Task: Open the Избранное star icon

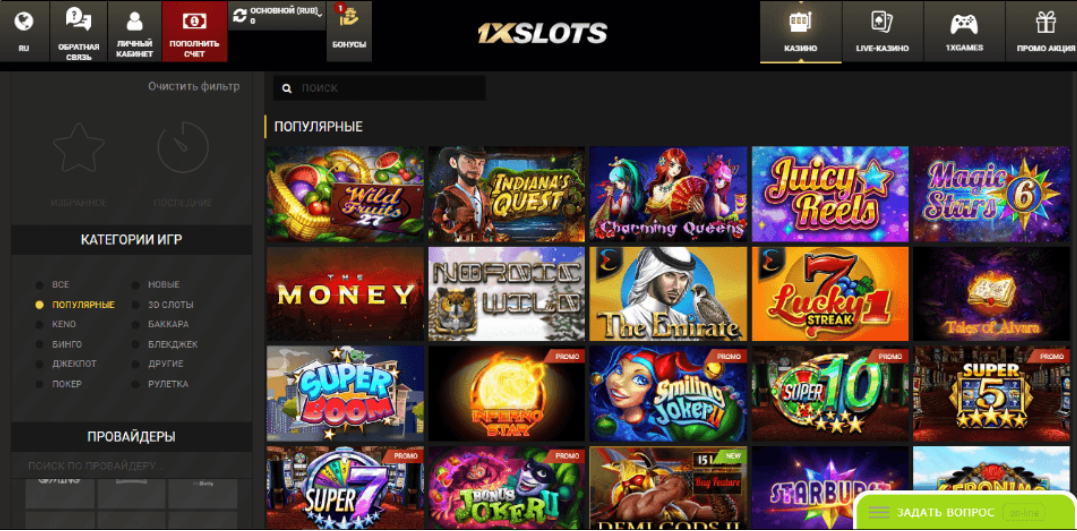Action: pos(79,148)
